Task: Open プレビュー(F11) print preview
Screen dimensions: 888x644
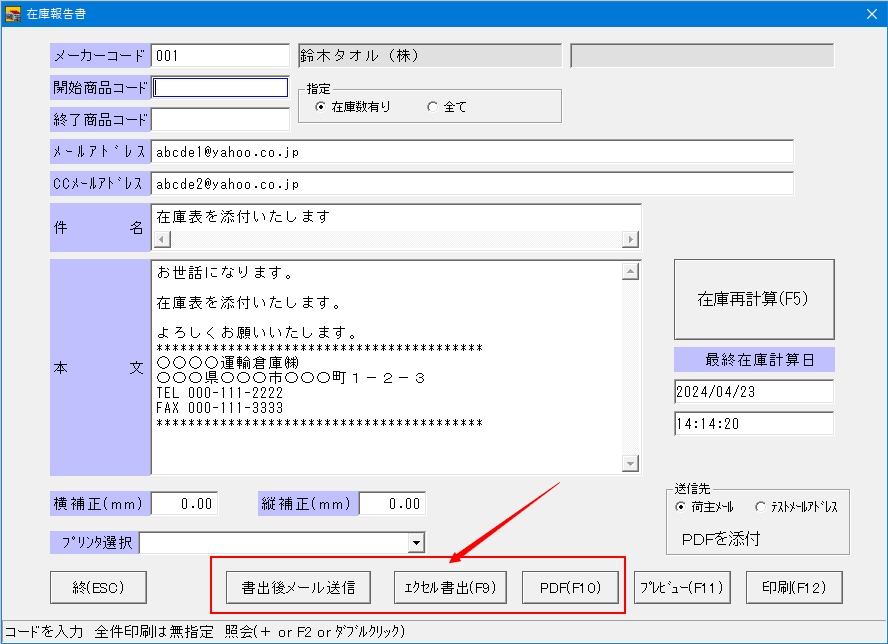Action: click(x=680, y=586)
